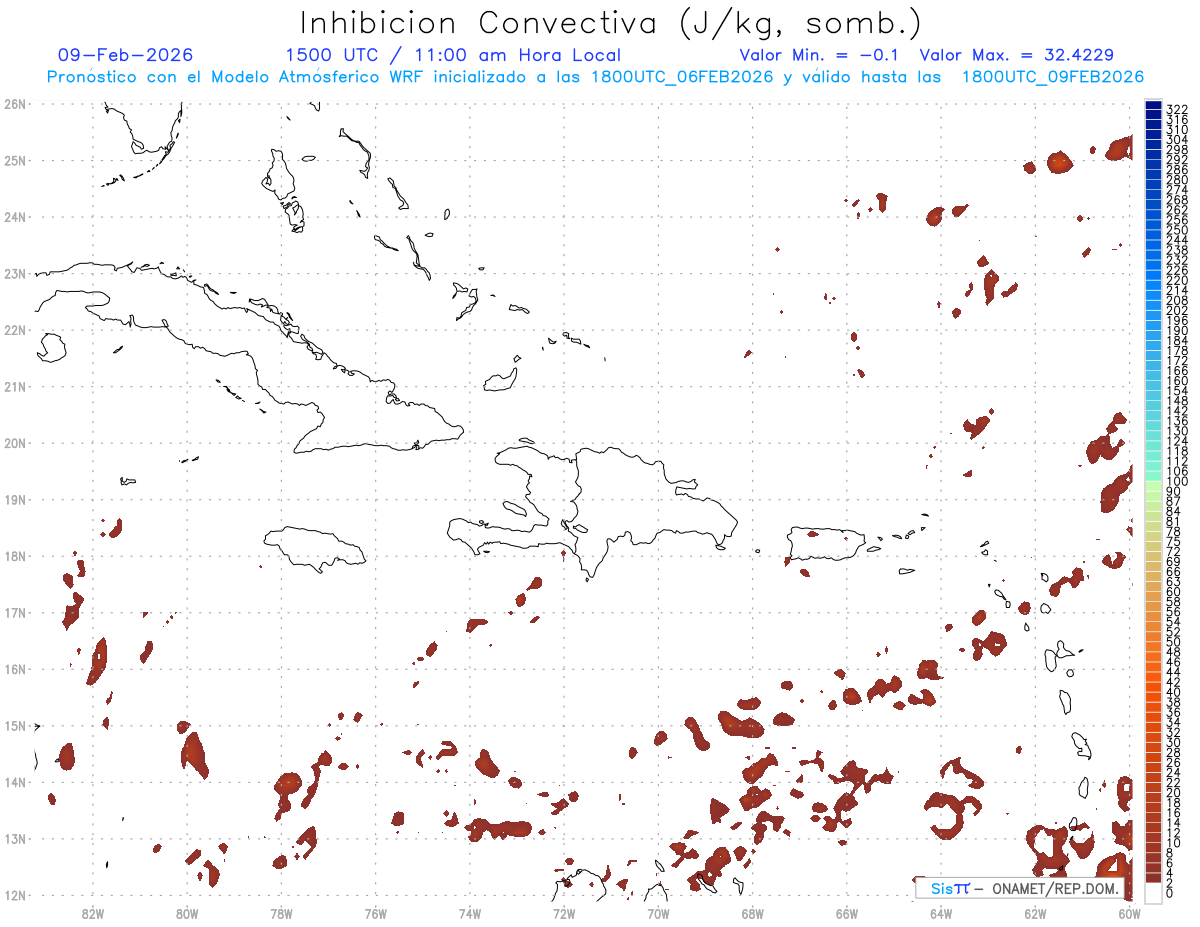Click inside the Puerto Rico island outline
This screenshot has width=1200, height=927.
(x=826, y=546)
